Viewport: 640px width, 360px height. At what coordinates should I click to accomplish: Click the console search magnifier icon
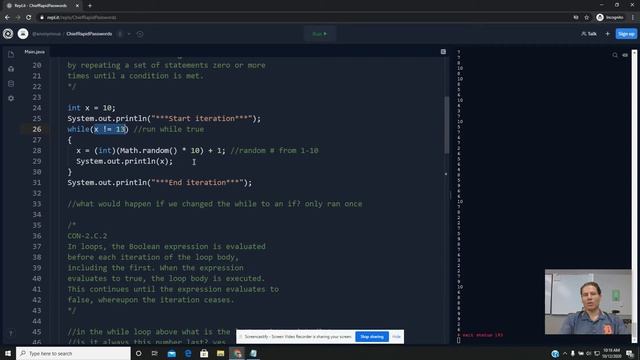615,55
